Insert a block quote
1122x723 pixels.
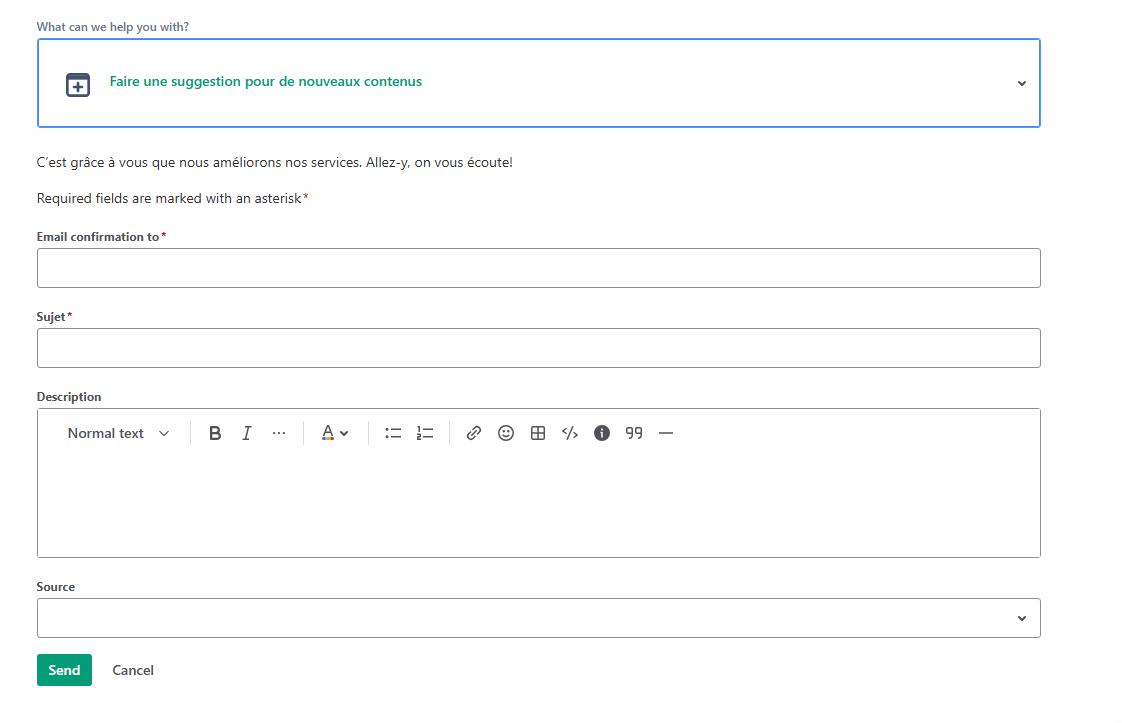(x=634, y=433)
